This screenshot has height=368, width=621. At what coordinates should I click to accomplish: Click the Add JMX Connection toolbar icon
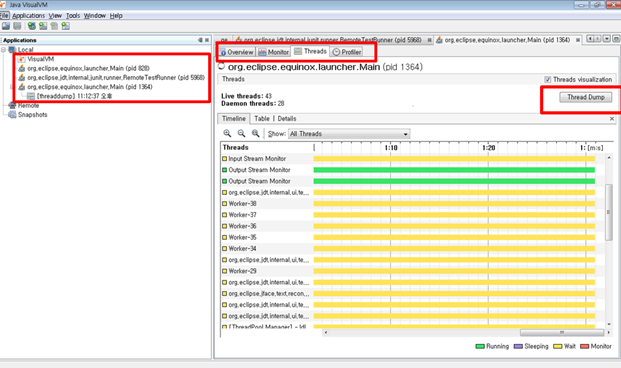43,26
